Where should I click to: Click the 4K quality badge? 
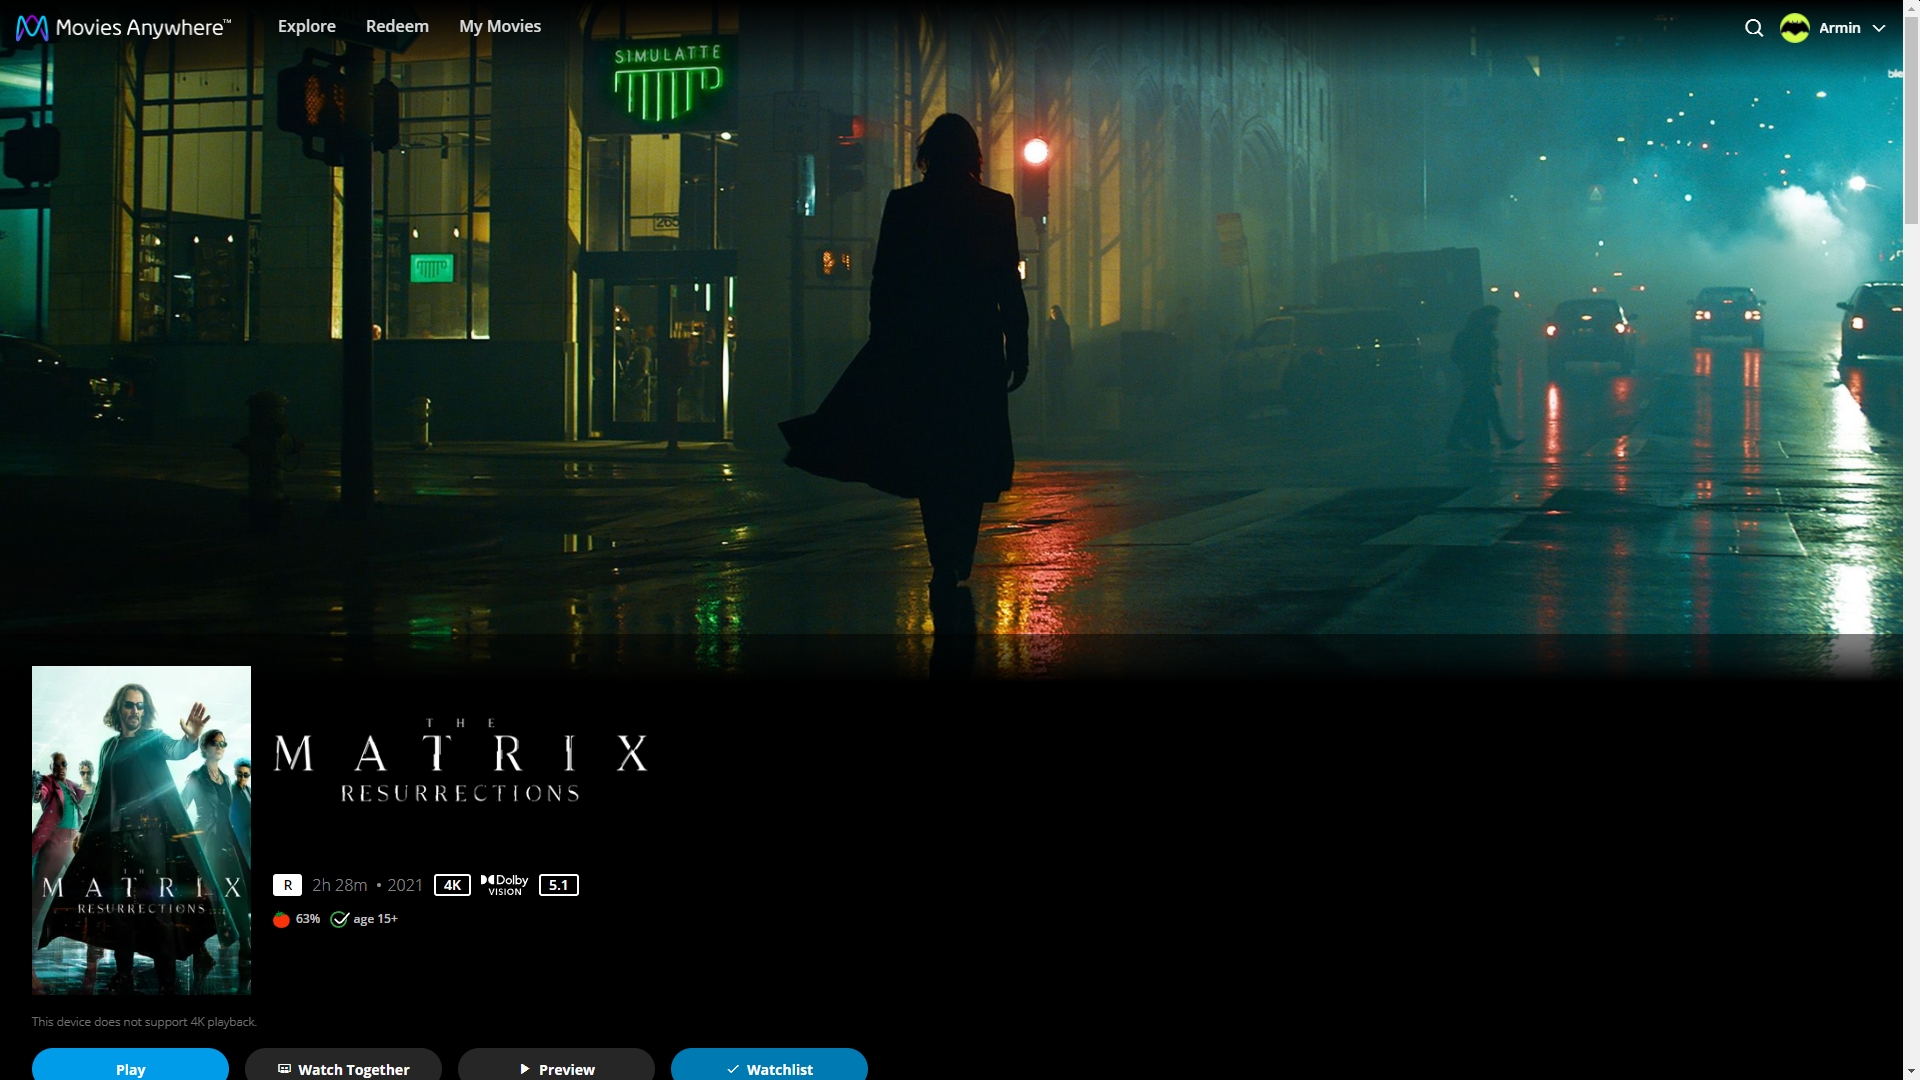pyautogui.click(x=452, y=885)
